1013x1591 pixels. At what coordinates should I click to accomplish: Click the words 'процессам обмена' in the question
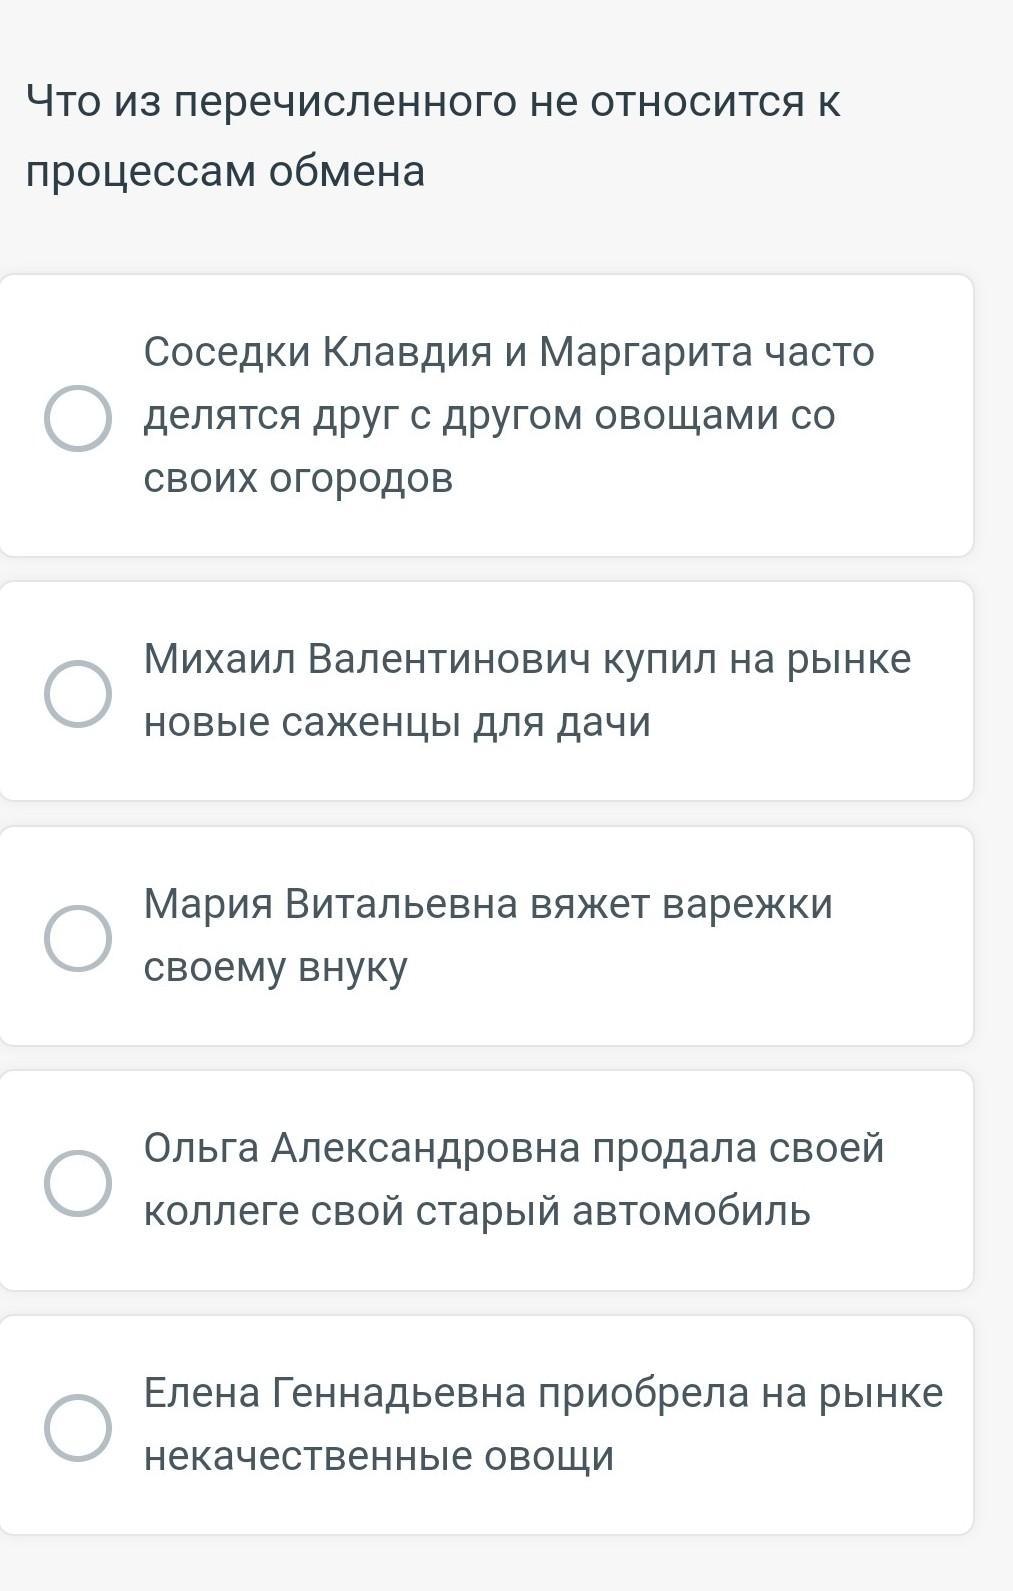[225, 171]
